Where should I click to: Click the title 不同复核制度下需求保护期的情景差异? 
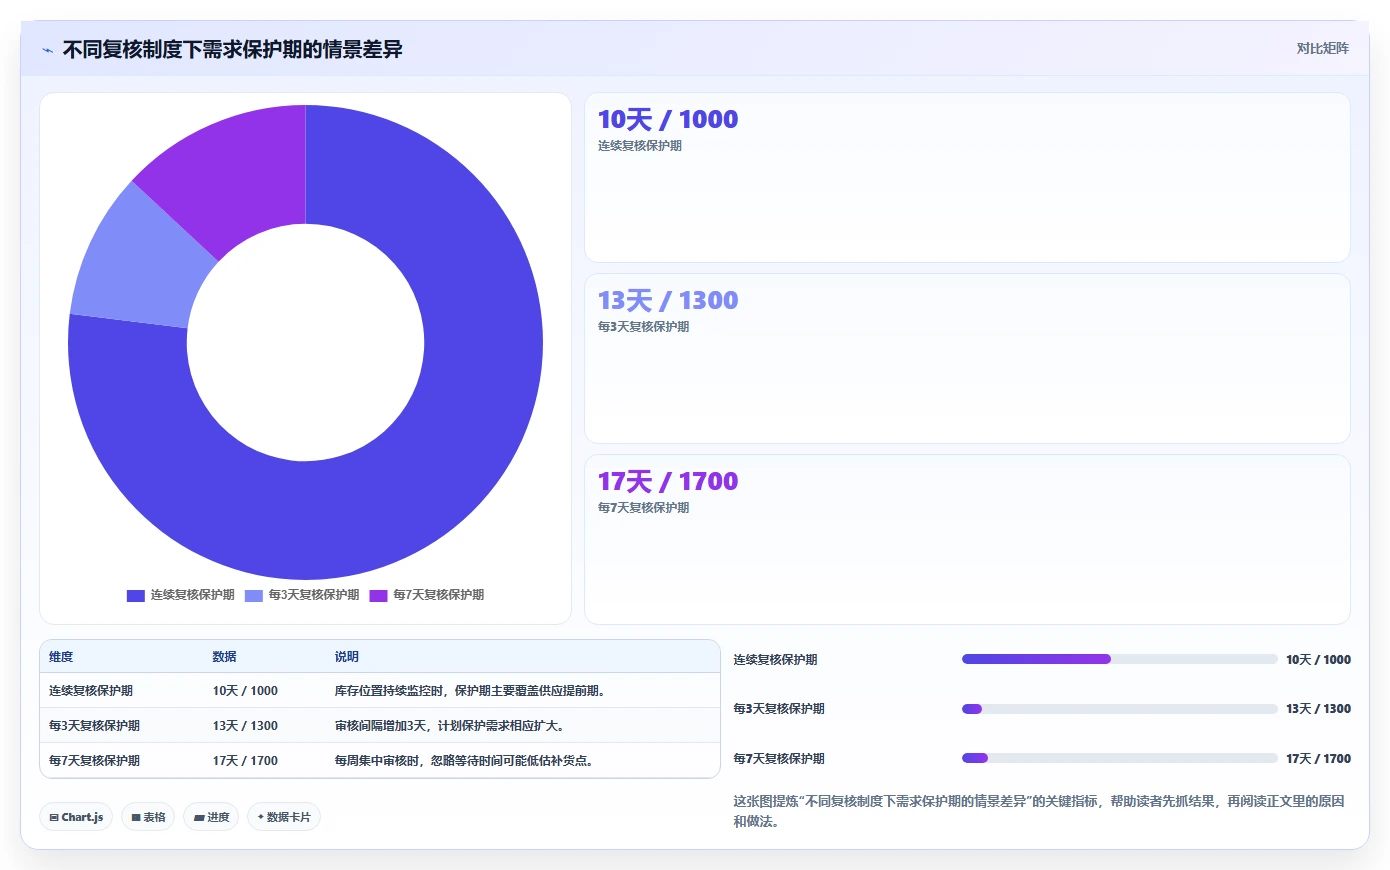click(233, 49)
